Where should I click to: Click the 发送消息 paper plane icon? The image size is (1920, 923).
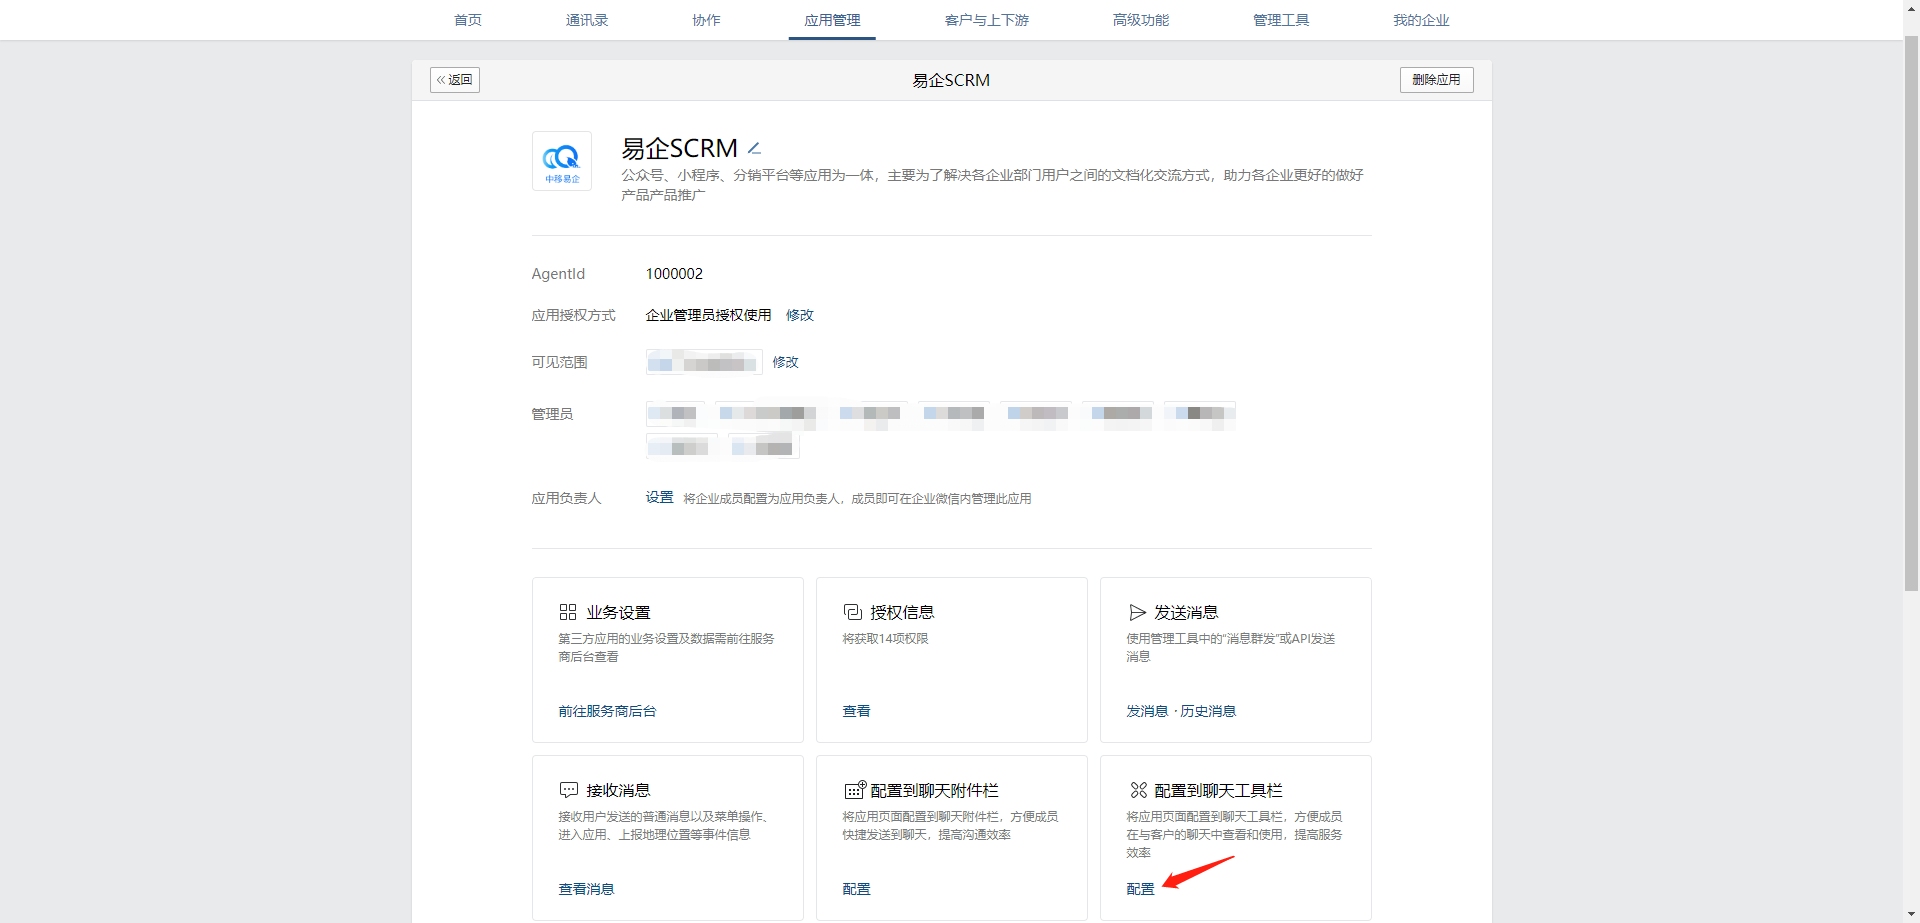coord(1137,612)
